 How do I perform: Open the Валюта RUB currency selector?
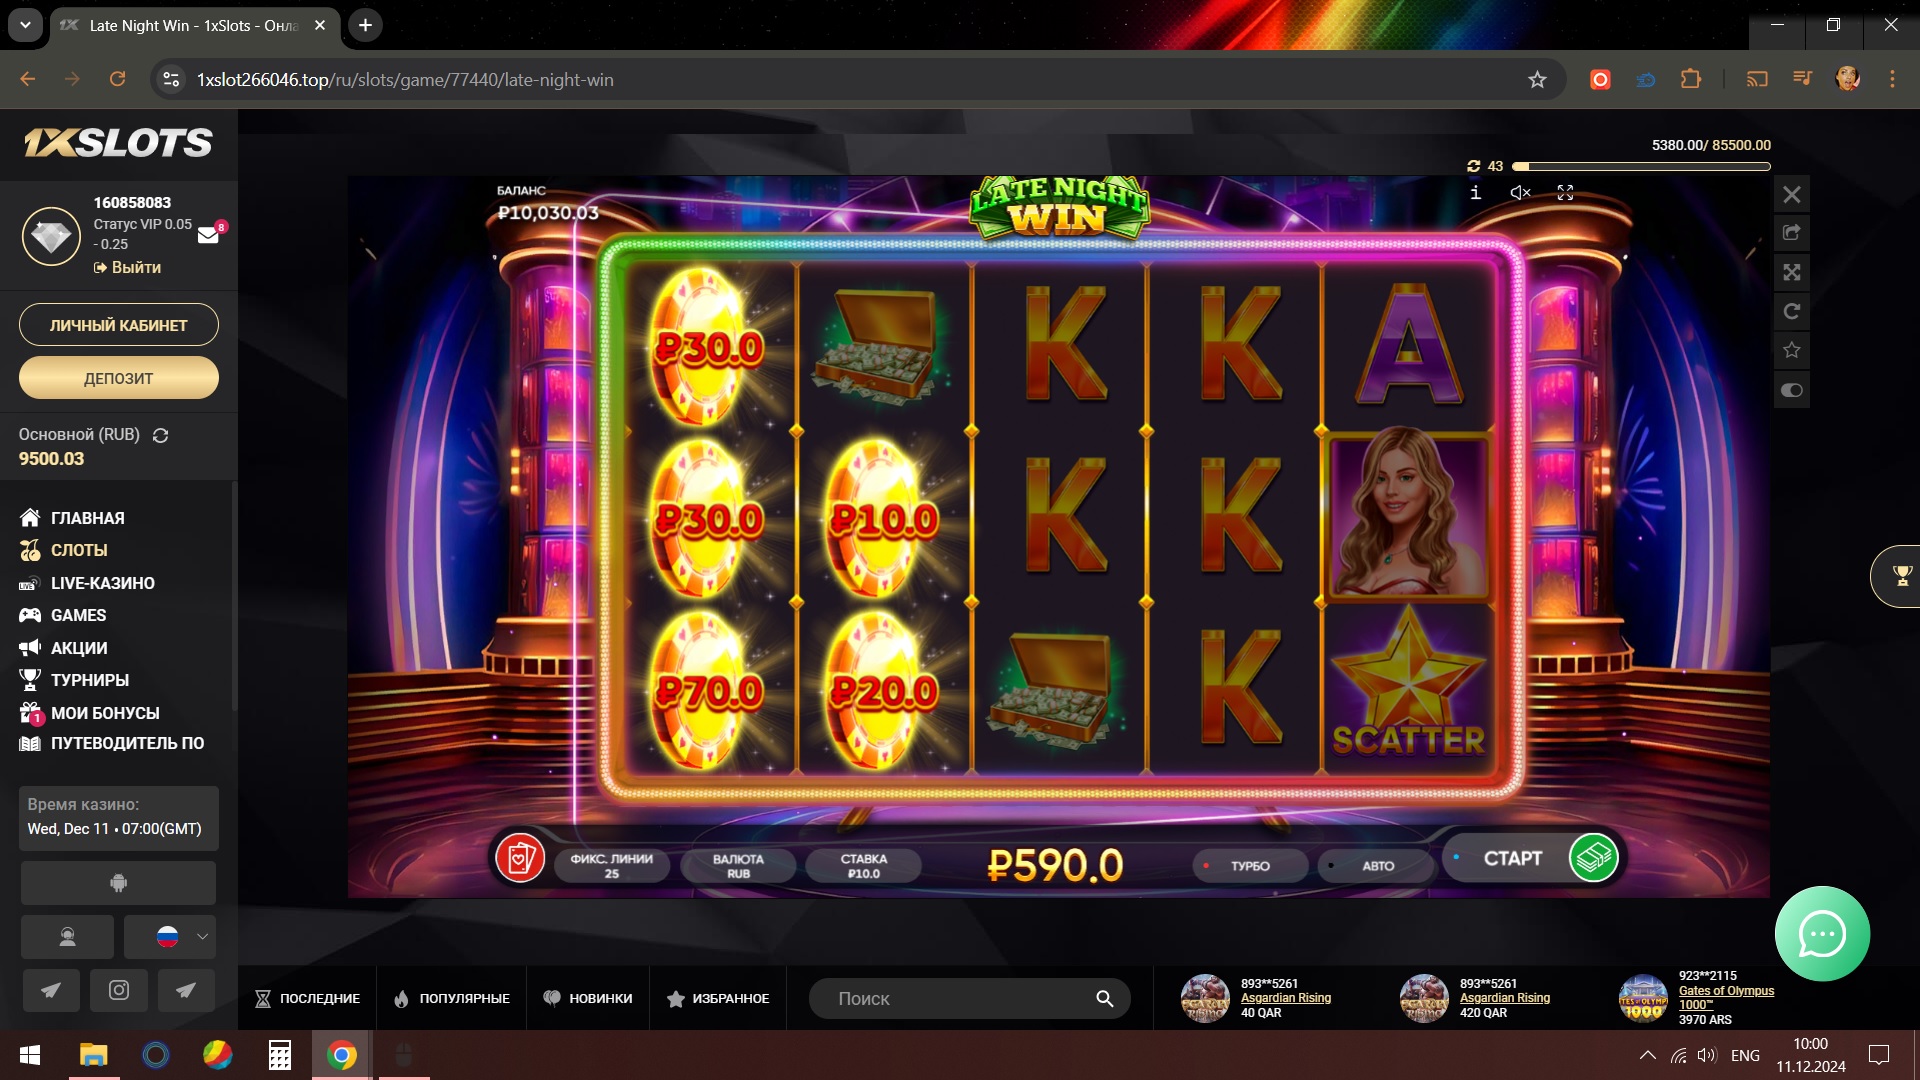[738, 866]
